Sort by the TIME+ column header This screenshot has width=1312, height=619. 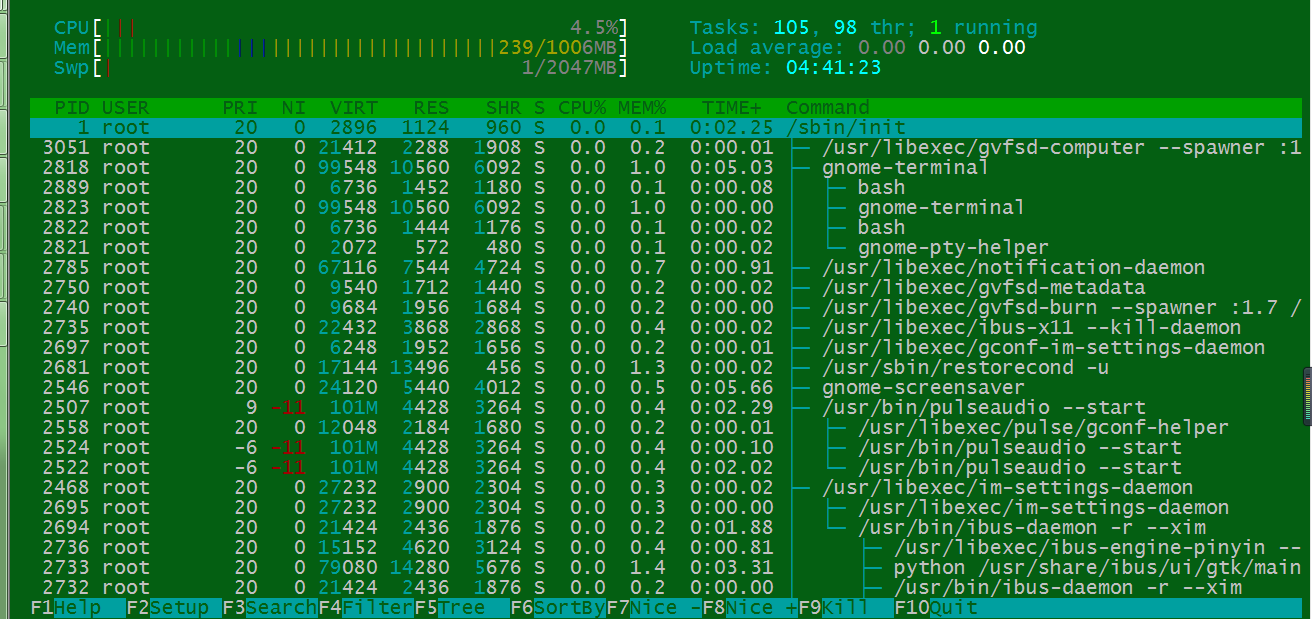pyautogui.click(x=732, y=107)
